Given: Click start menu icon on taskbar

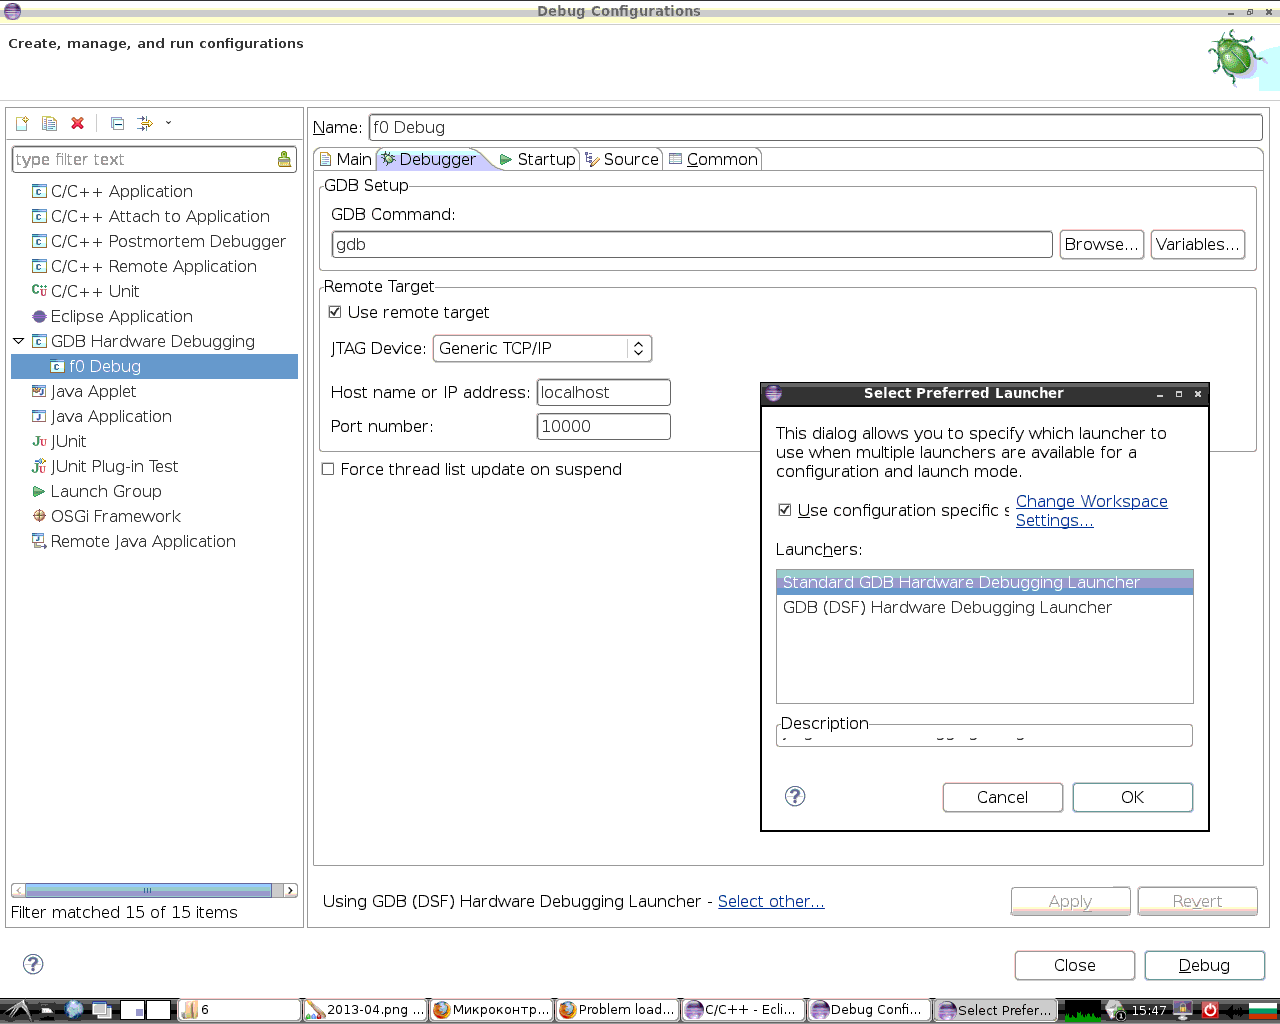Looking at the screenshot, I should click(x=18, y=1010).
